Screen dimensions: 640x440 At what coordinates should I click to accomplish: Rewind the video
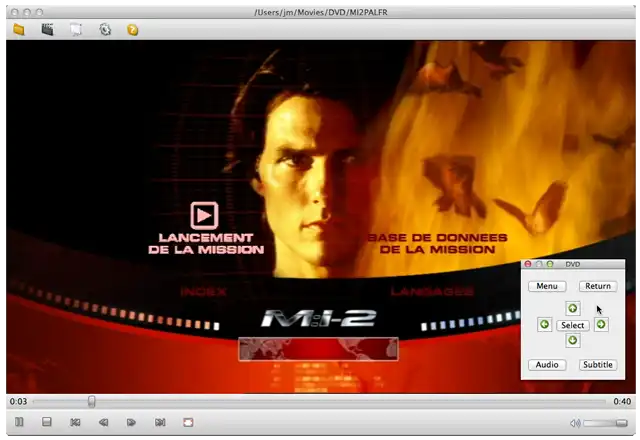pos(103,422)
